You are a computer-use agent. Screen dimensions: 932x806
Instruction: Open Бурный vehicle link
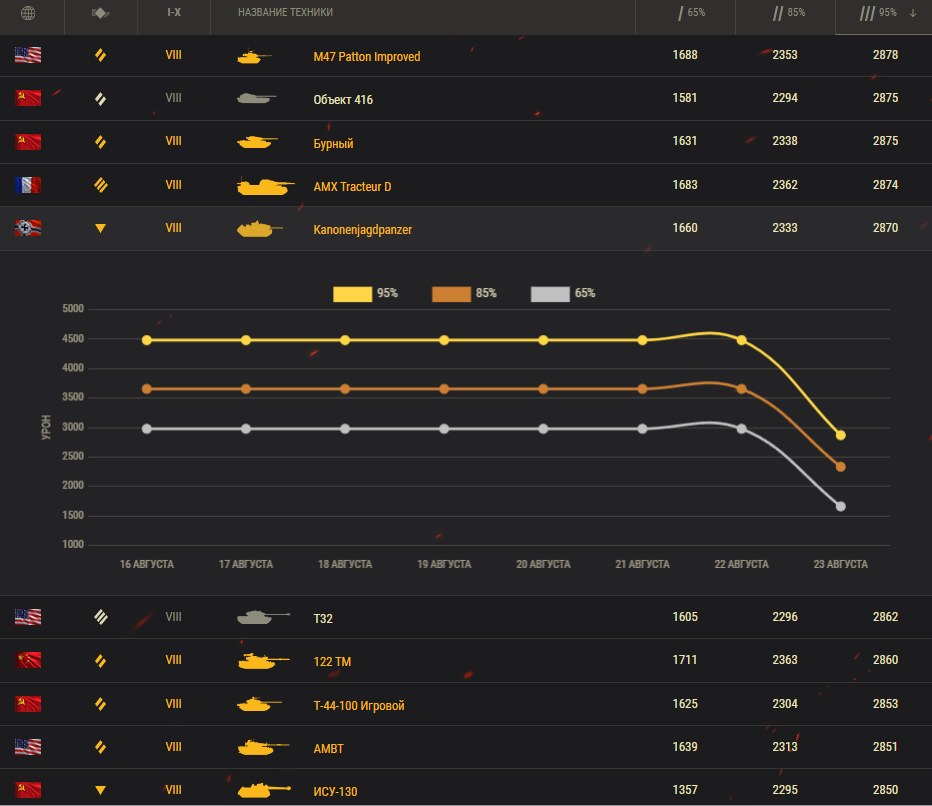333,143
